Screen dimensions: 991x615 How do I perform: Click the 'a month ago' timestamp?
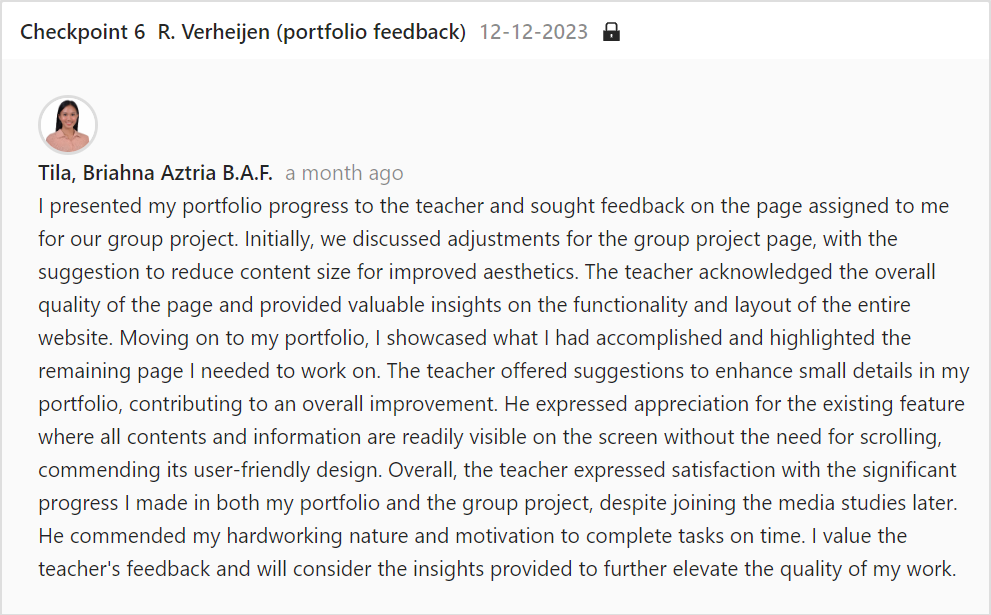344,173
